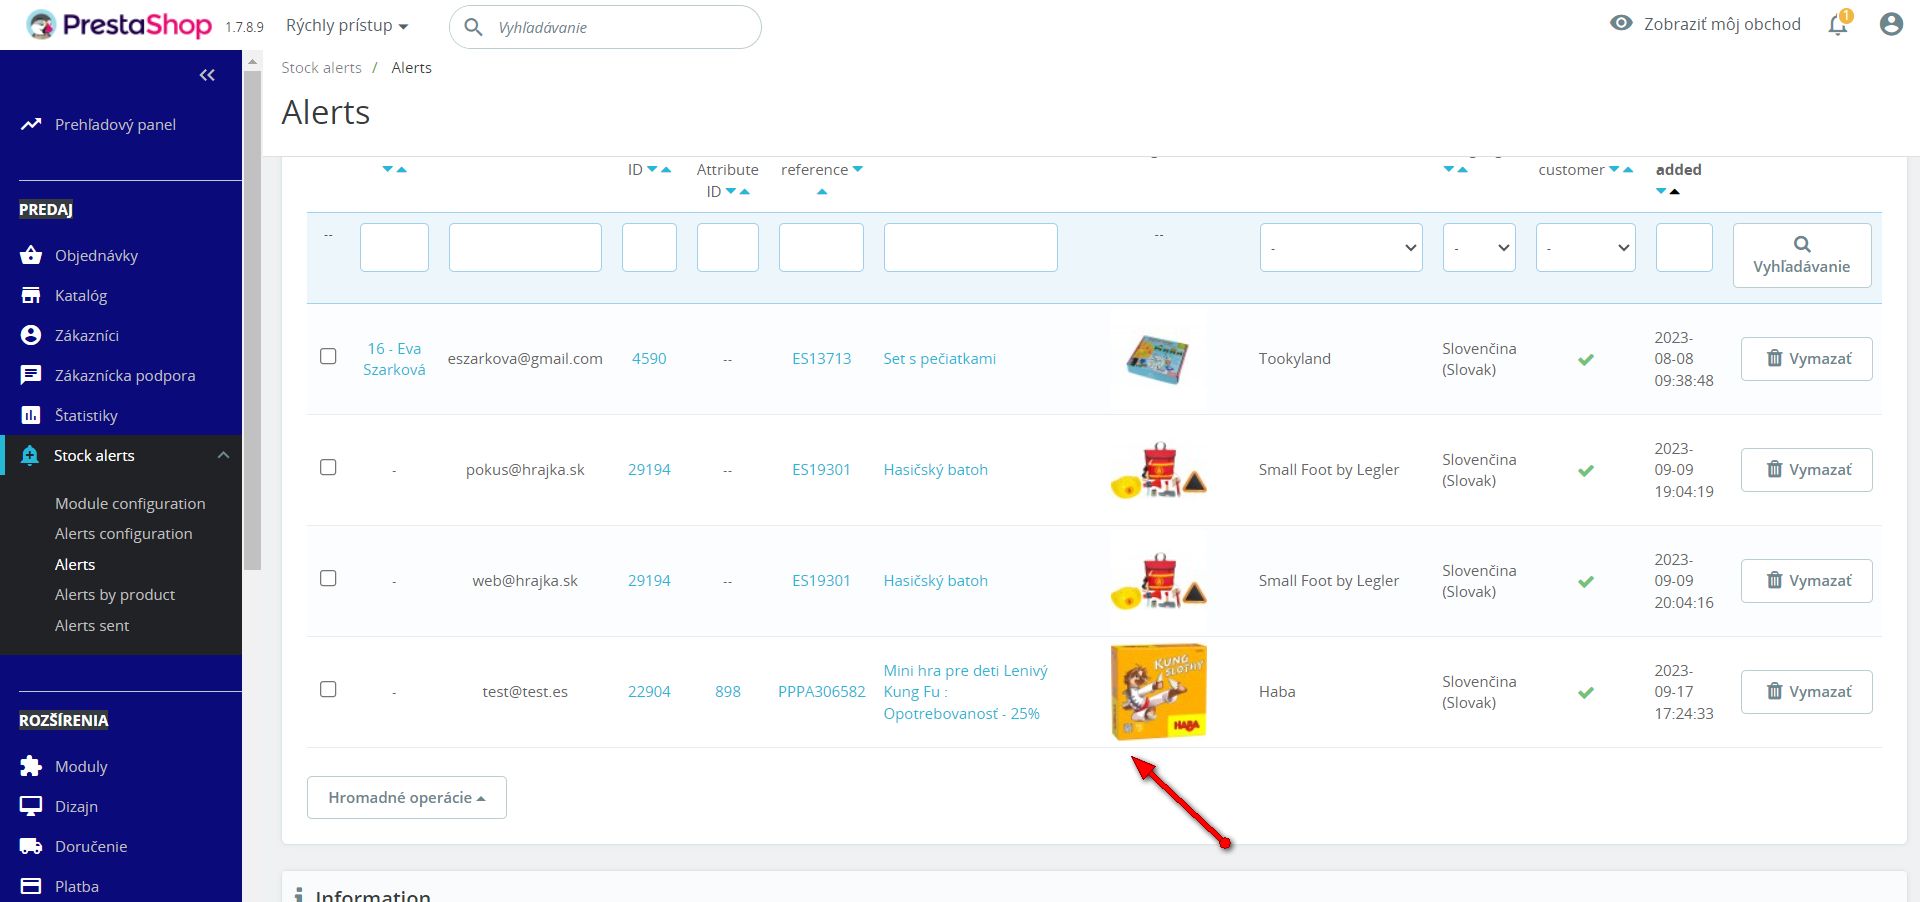The image size is (1920, 902).
Task: Open the Rýchly prístup dropdown
Action: coord(347,26)
